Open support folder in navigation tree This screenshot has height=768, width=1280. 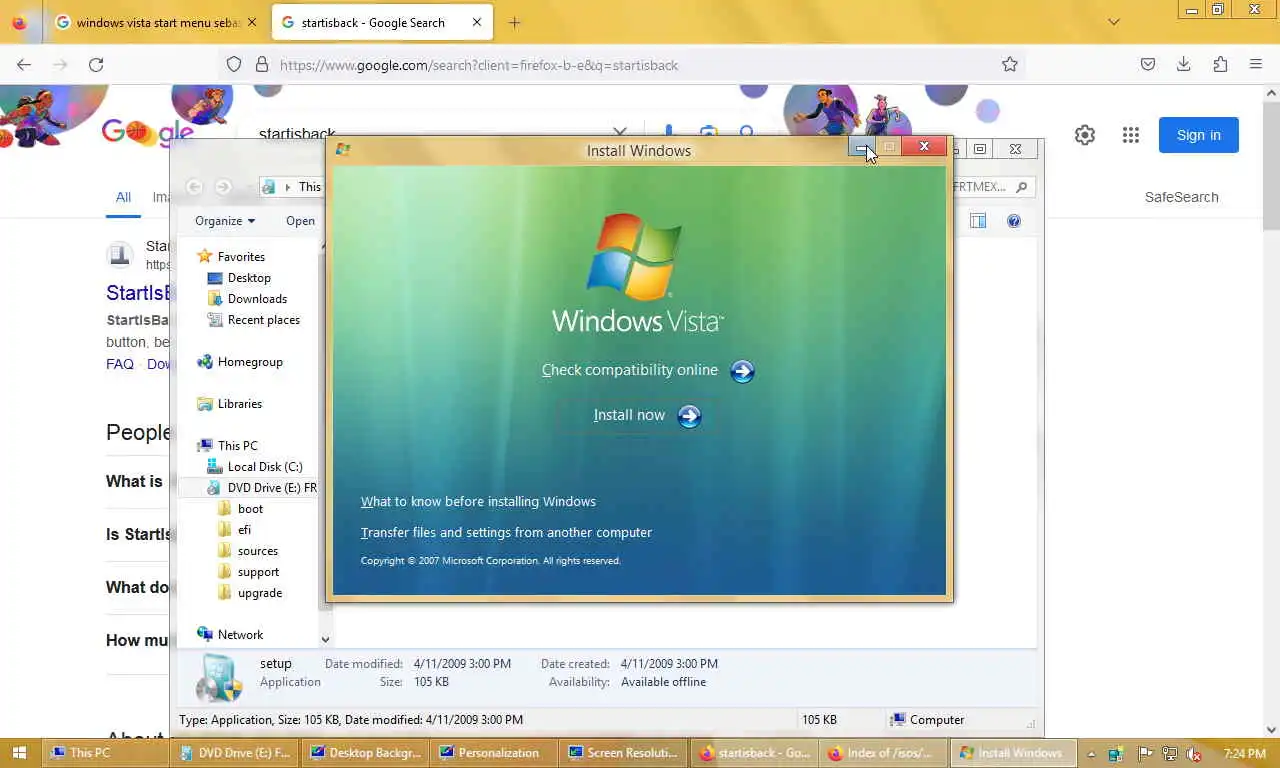[258, 572]
